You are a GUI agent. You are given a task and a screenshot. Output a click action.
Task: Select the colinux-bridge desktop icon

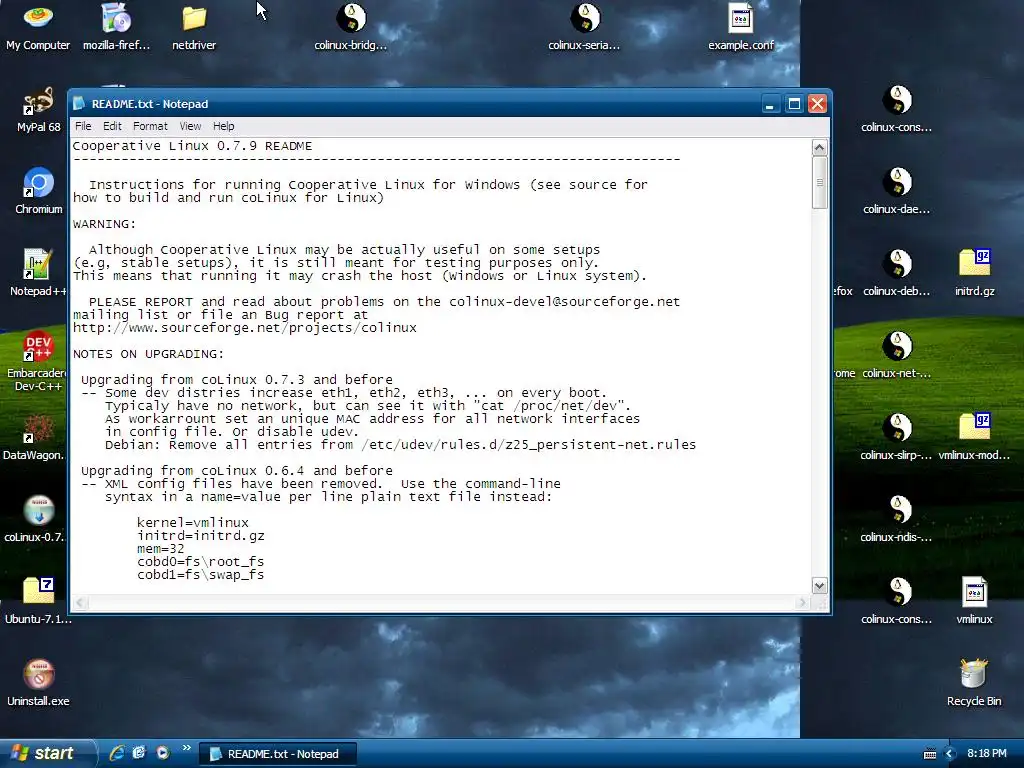pyautogui.click(x=351, y=27)
